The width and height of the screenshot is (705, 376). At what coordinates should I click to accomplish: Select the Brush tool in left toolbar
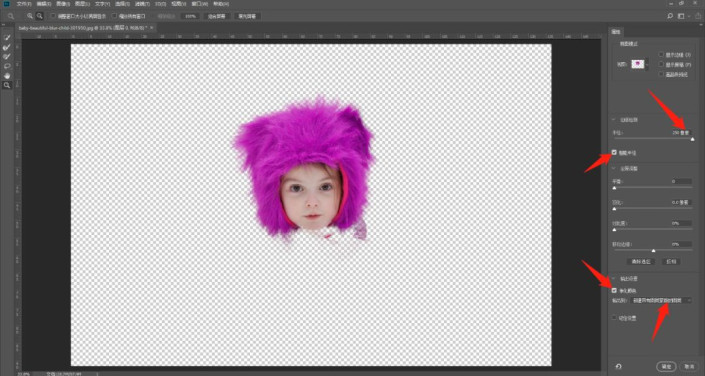(x=7, y=56)
